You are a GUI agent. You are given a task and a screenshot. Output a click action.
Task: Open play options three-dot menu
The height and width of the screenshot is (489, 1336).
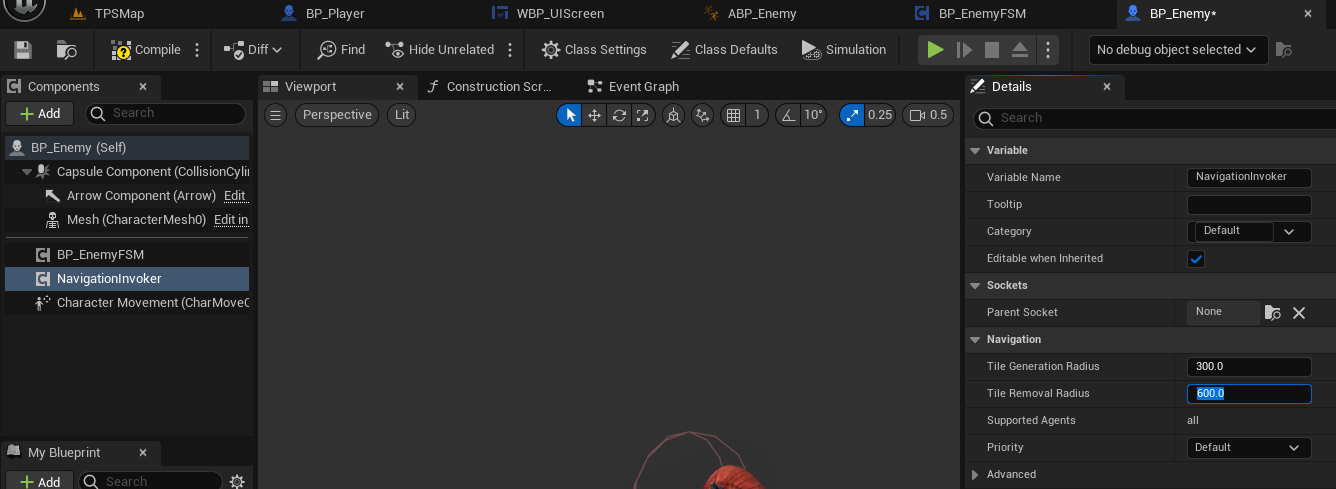click(1047, 50)
